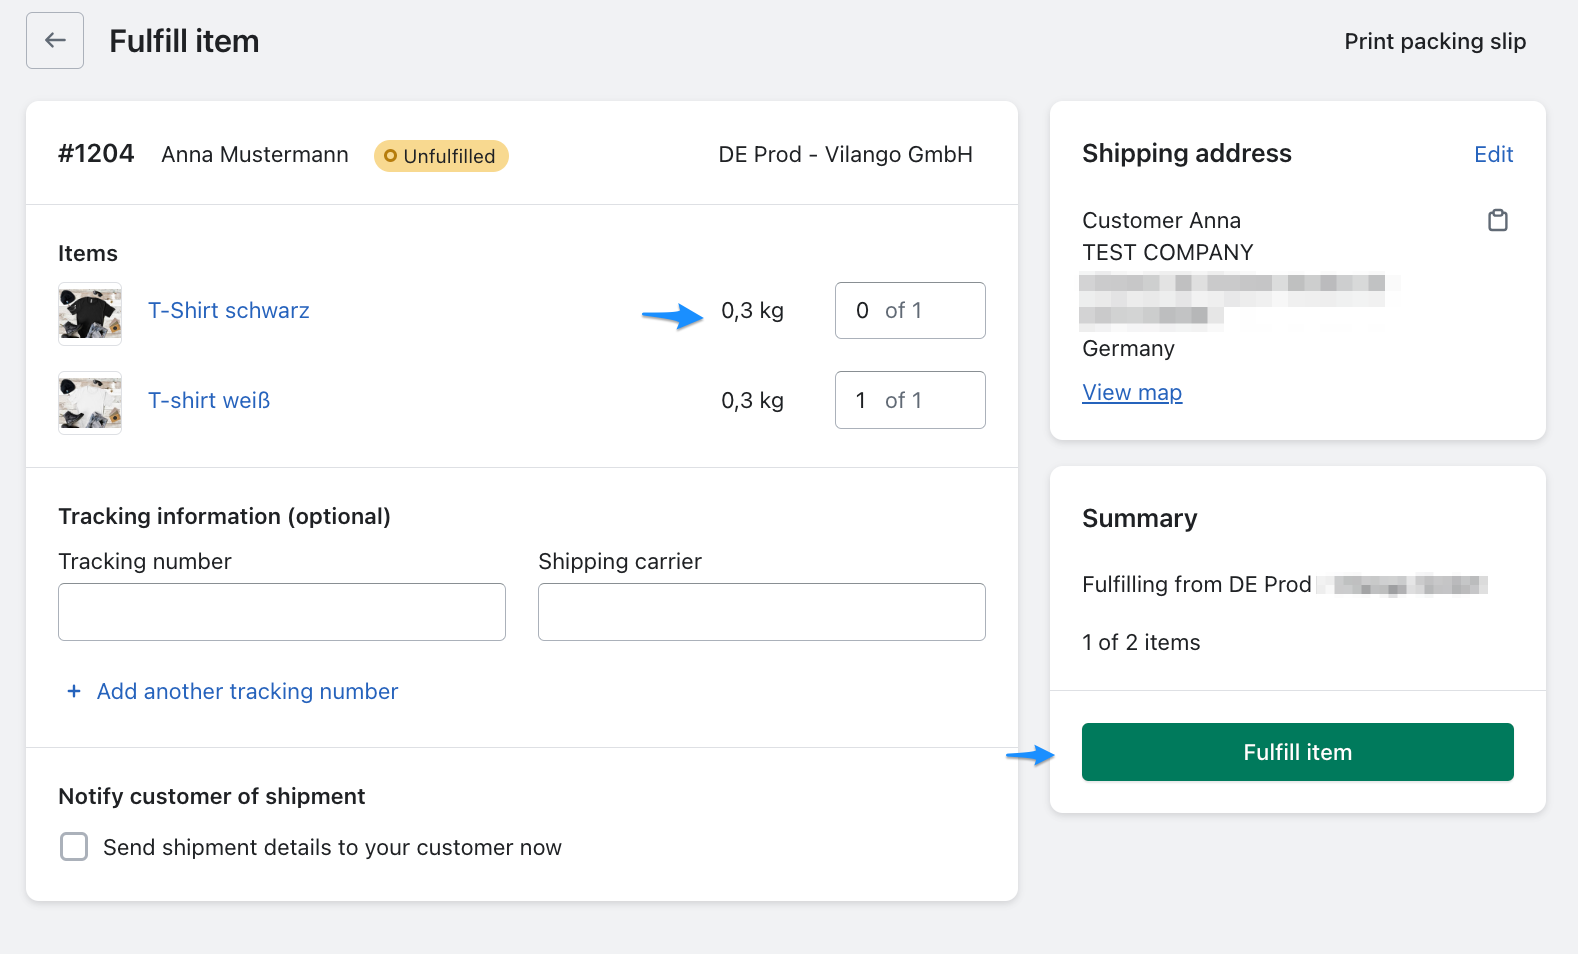Viewport: 1578px width, 954px height.
Task: Open the T-Shirt schwarz product thumbnail
Action: (x=90, y=314)
